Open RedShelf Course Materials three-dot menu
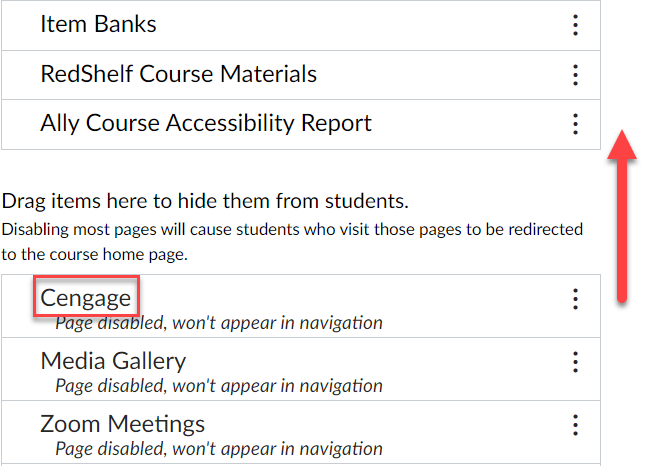Screen dimensions: 654x466 click(575, 75)
